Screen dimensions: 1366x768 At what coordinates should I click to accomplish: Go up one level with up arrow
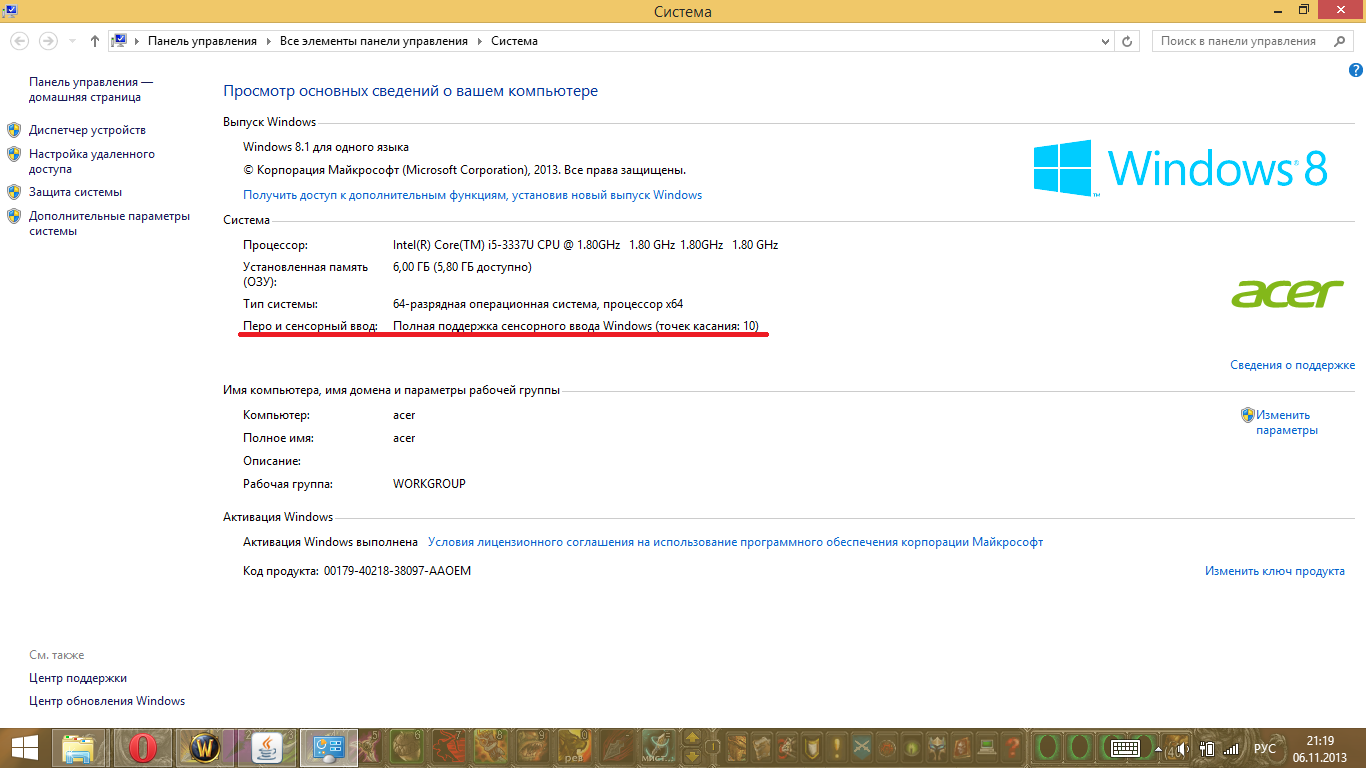tap(95, 41)
